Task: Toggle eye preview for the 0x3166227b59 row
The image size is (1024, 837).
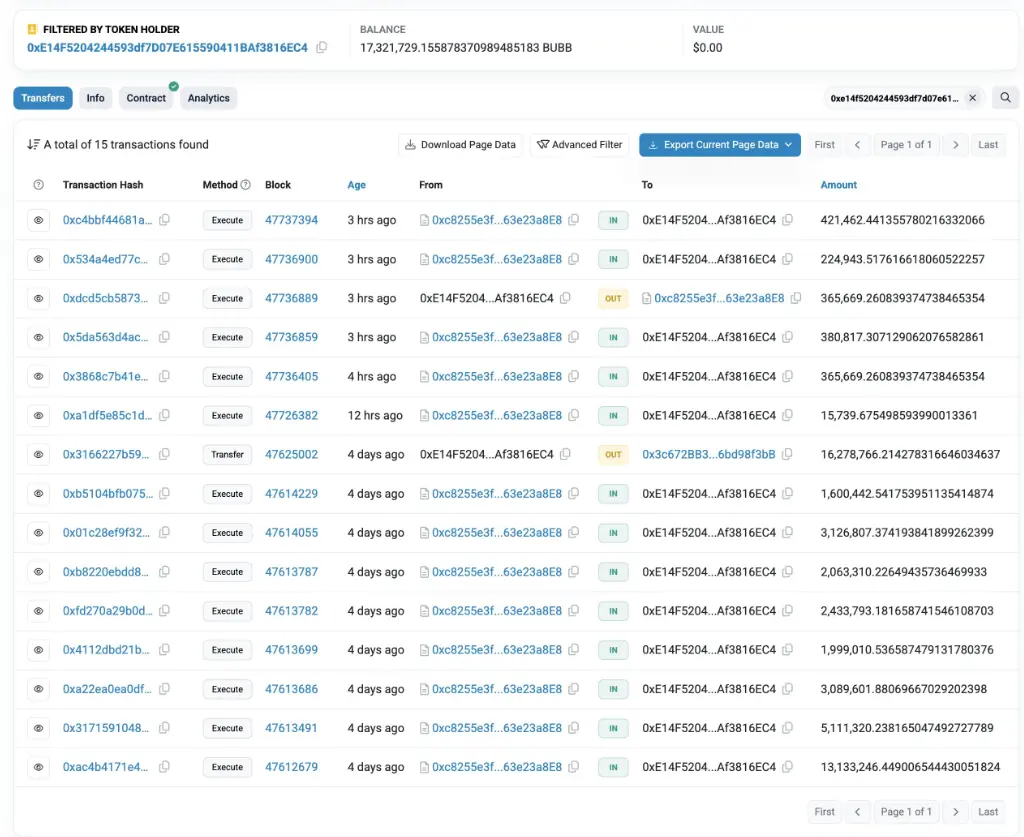Action: pos(39,454)
